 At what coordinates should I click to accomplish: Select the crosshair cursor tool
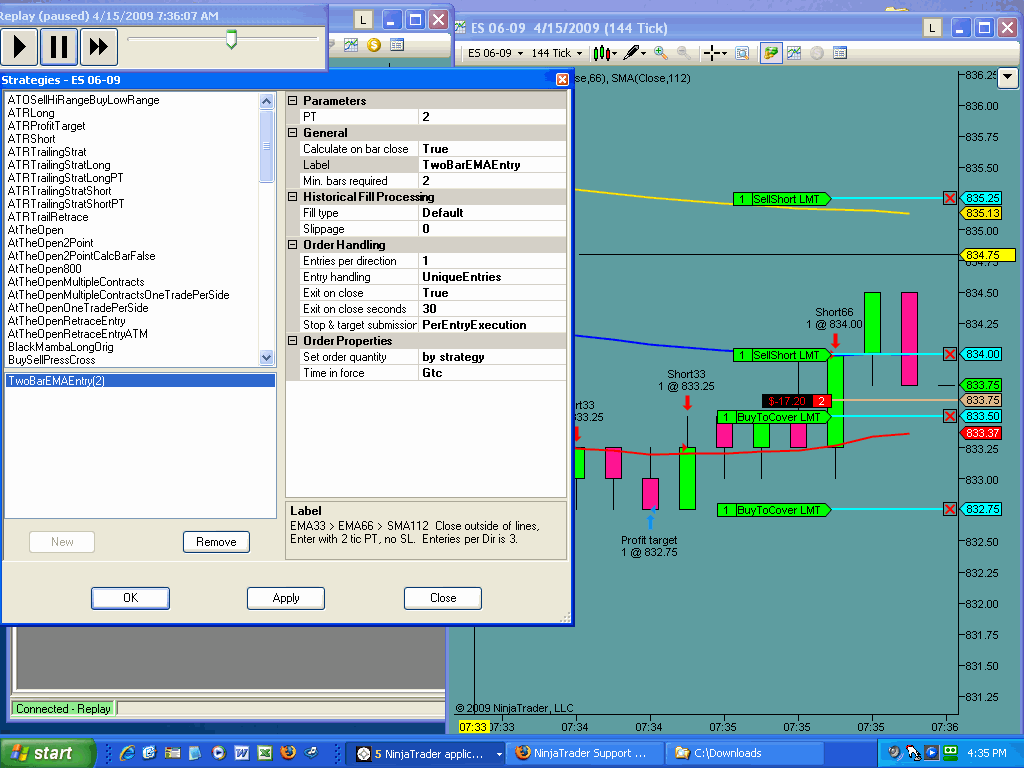pos(714,54)
